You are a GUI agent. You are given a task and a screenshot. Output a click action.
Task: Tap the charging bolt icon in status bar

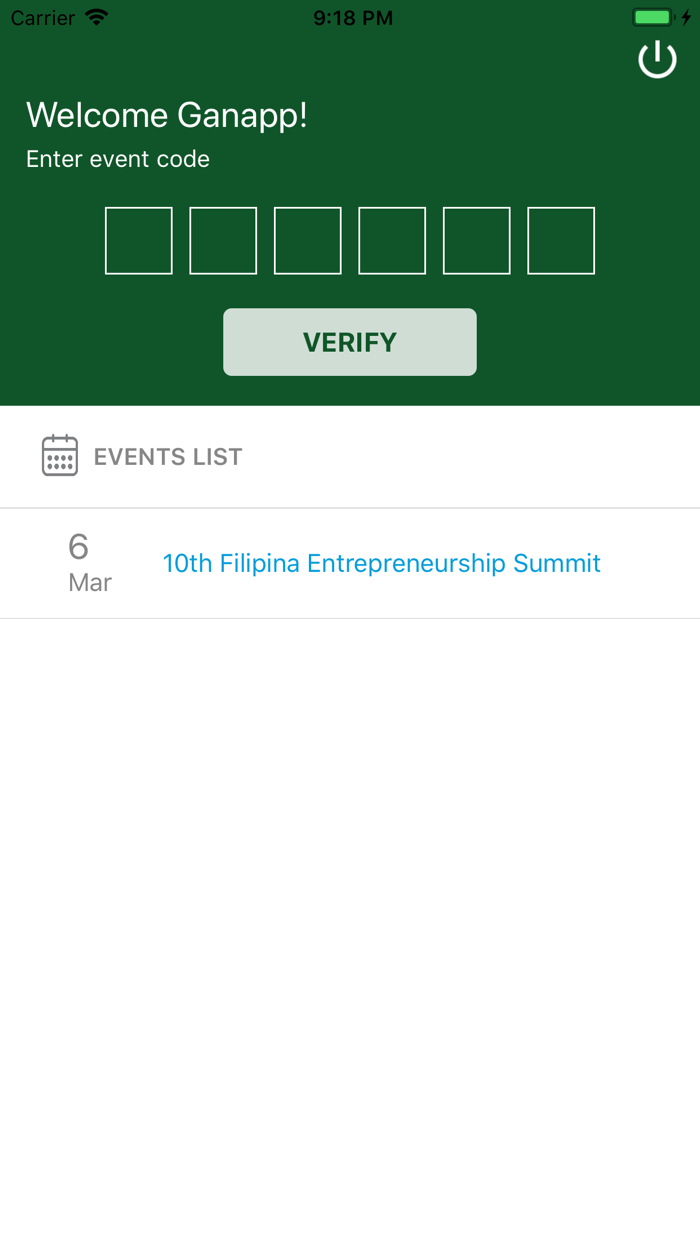684,17
